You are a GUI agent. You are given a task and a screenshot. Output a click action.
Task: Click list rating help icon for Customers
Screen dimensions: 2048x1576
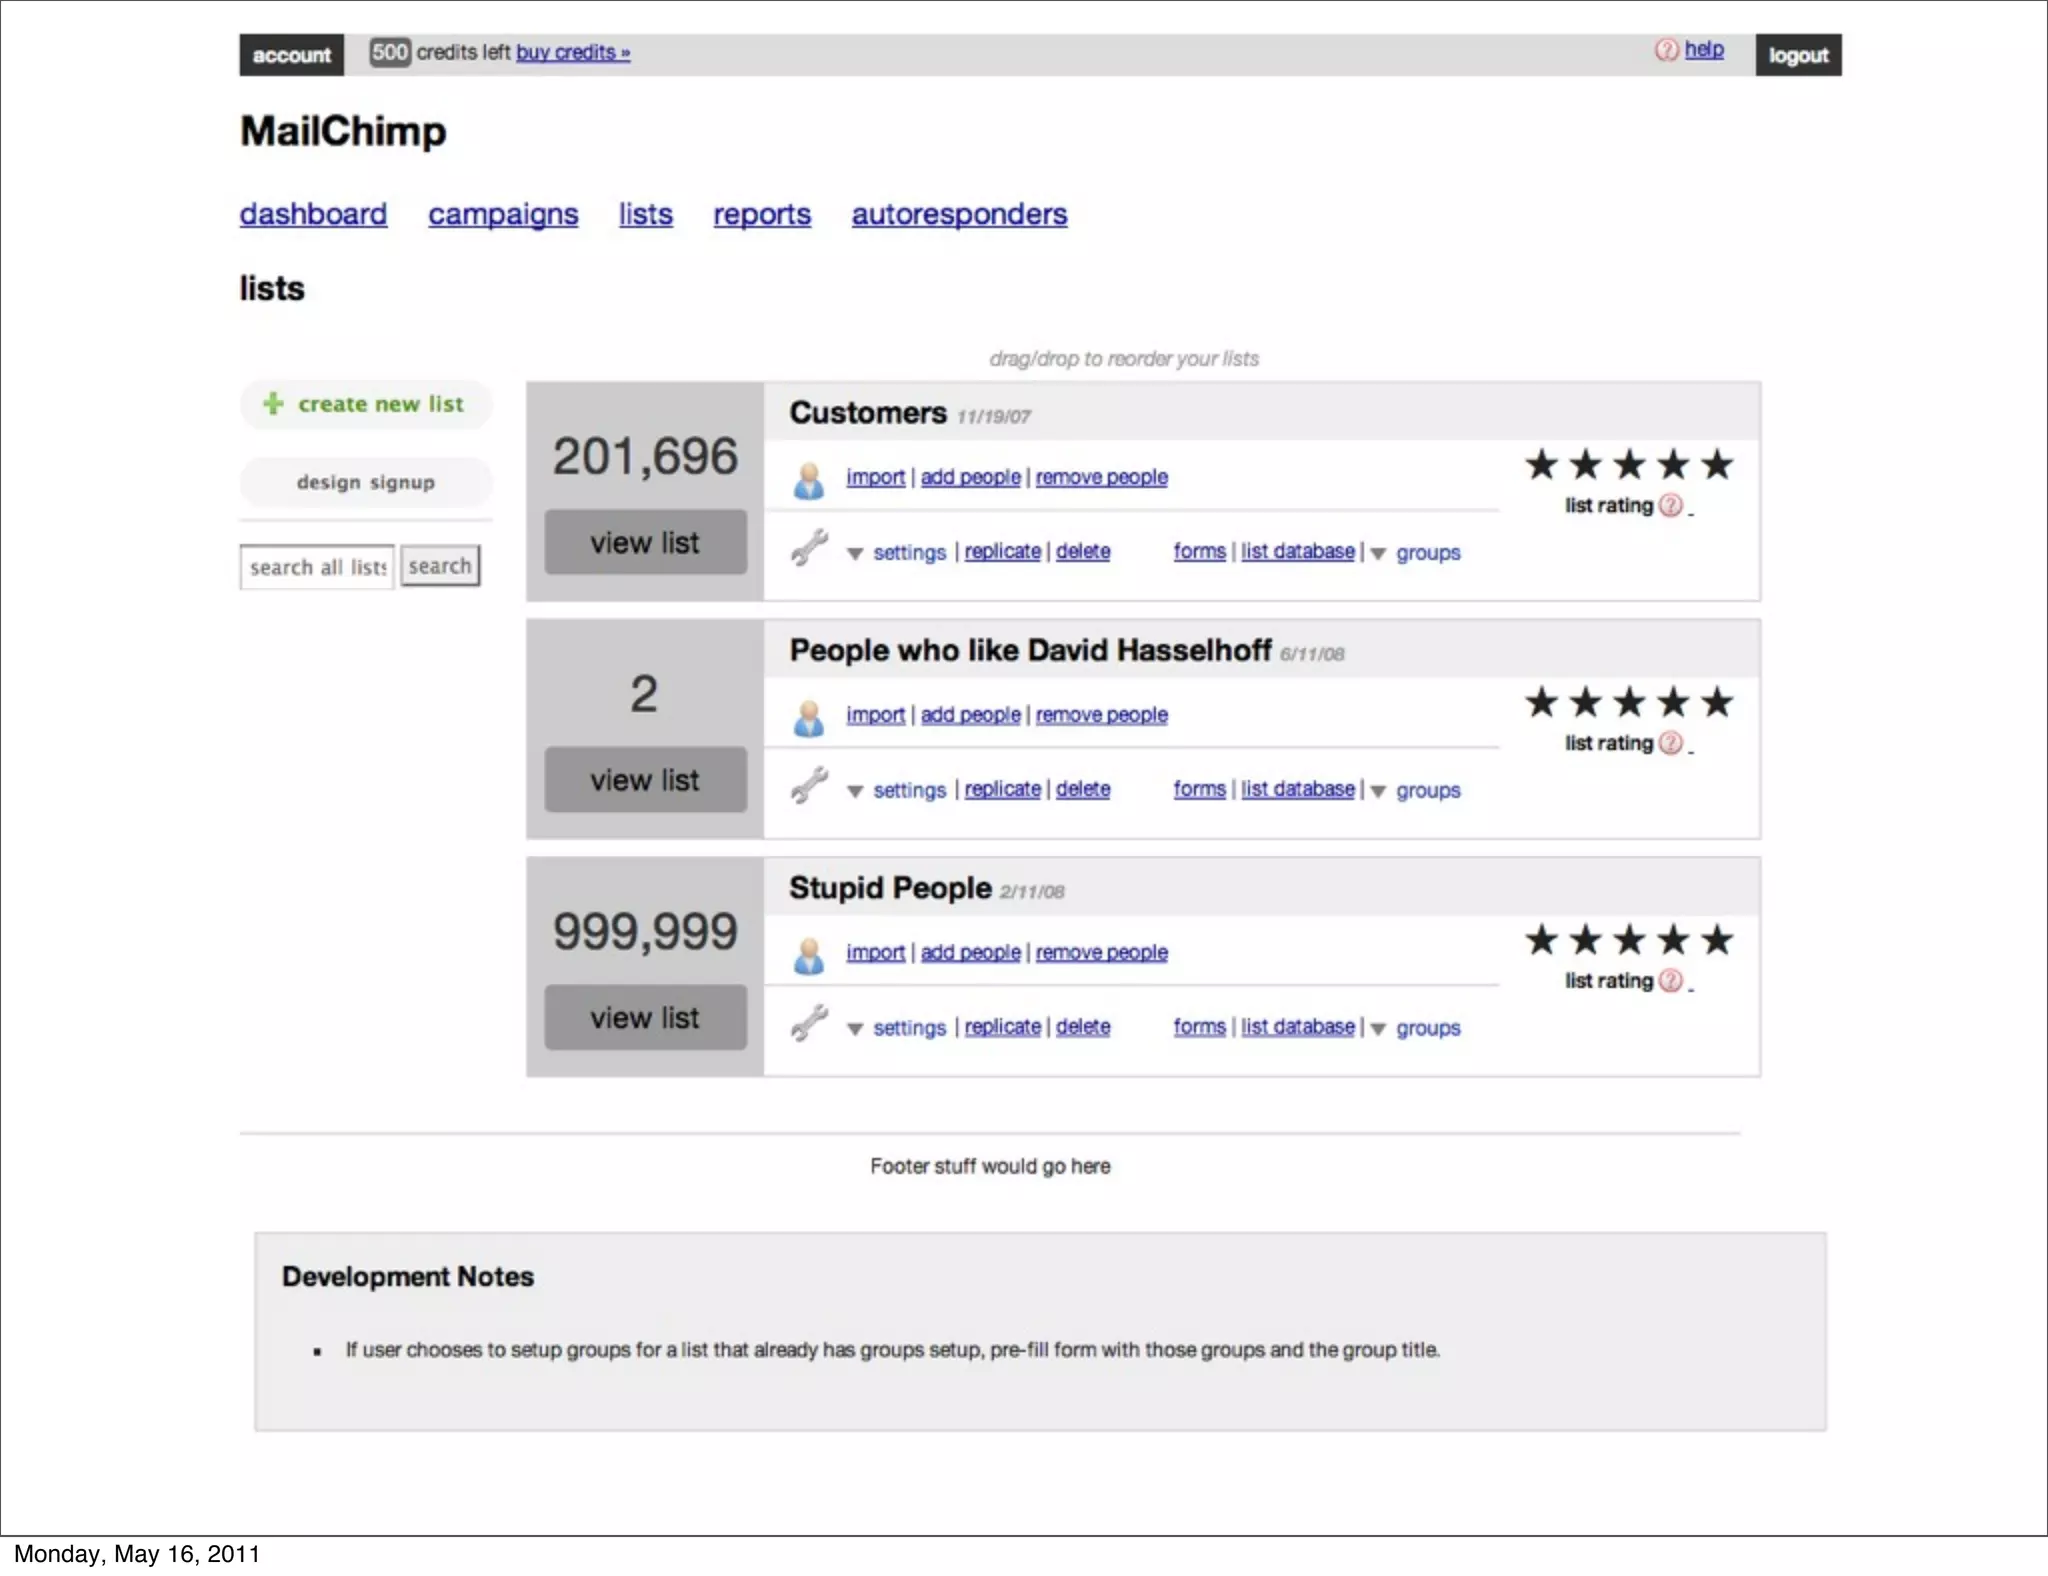click(1670, 506)
